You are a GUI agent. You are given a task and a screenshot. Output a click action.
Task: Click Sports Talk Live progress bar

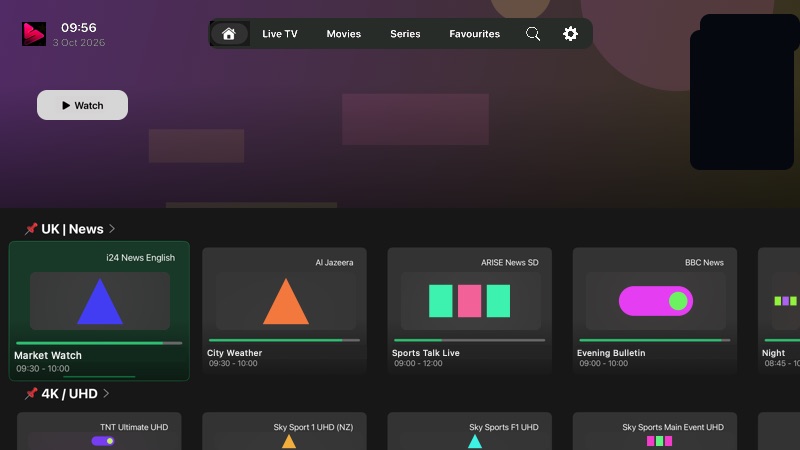[x=469, y=340]
